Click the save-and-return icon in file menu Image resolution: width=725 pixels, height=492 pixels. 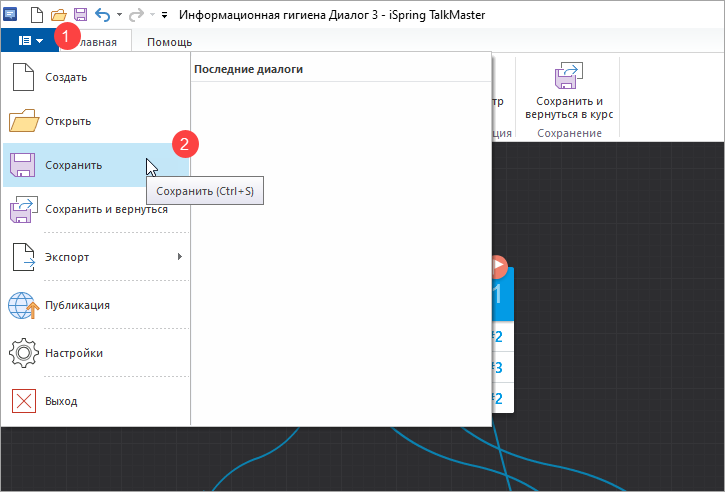click(24, 209)
